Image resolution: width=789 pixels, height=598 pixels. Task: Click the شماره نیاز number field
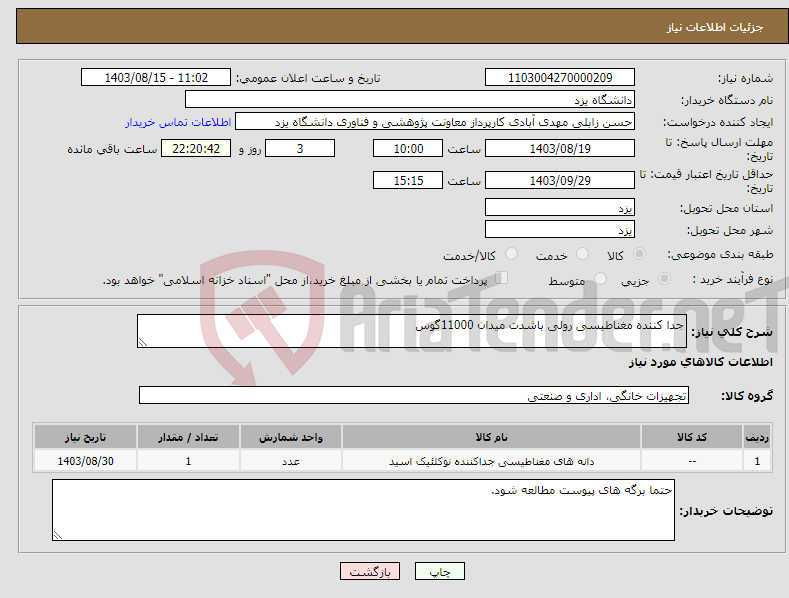560,78
